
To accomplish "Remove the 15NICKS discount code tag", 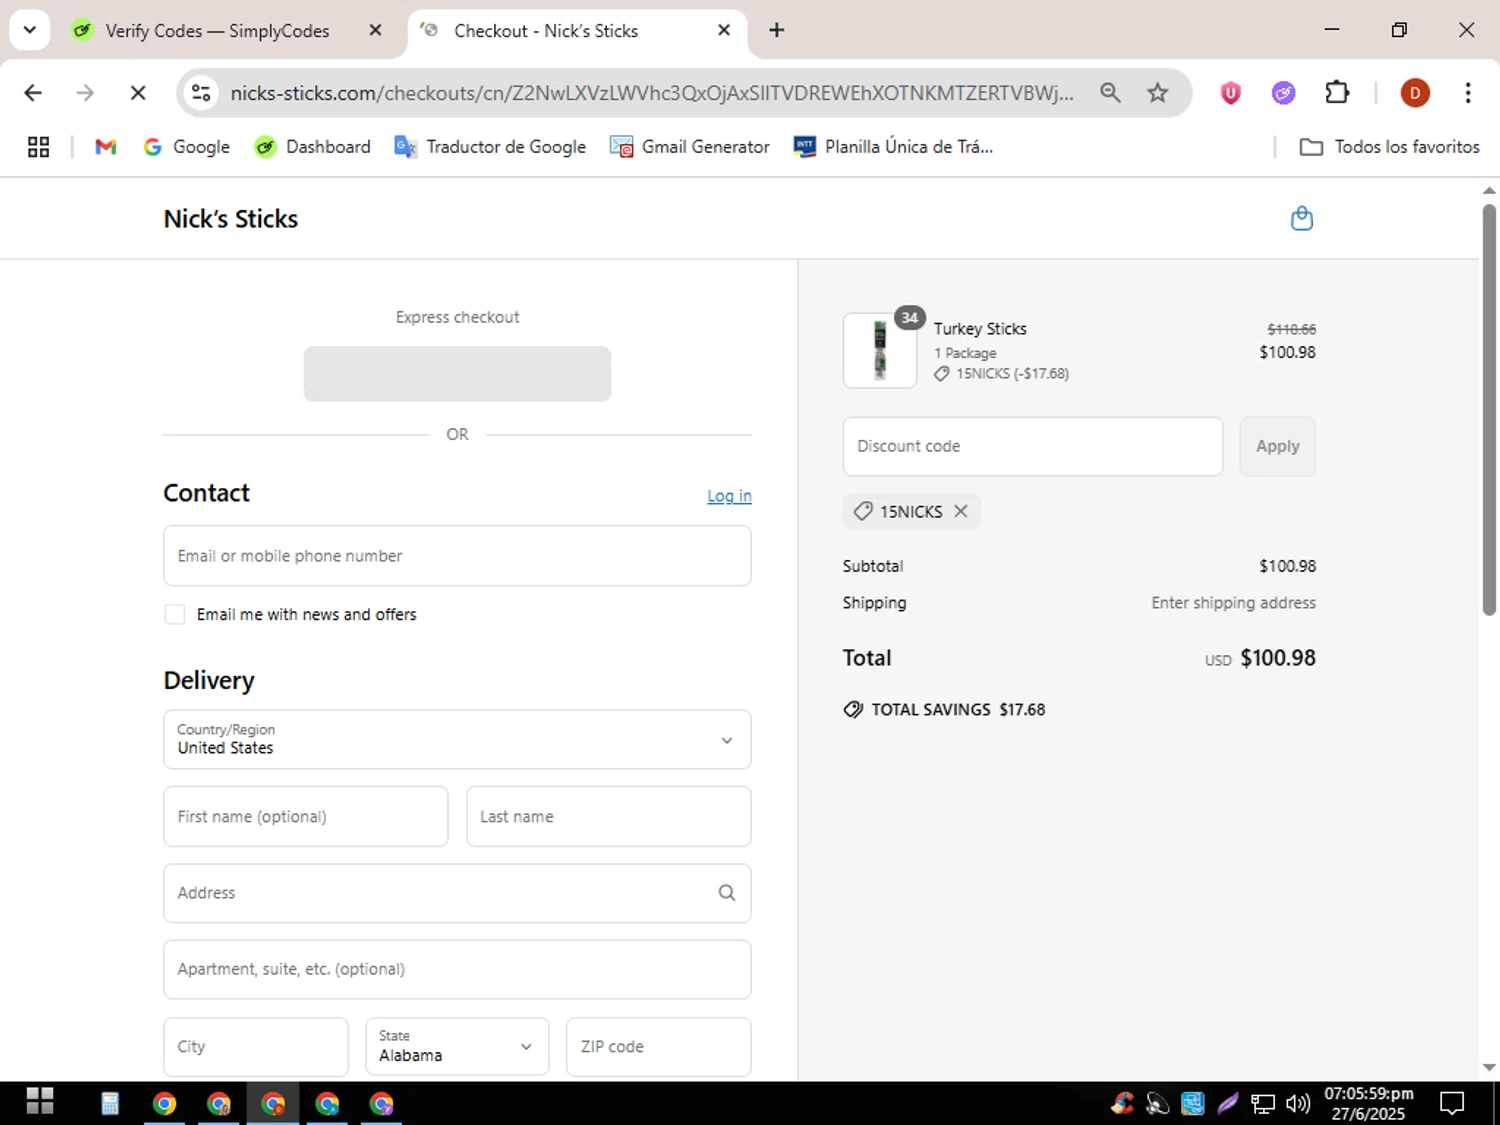I will coord(961,511).
